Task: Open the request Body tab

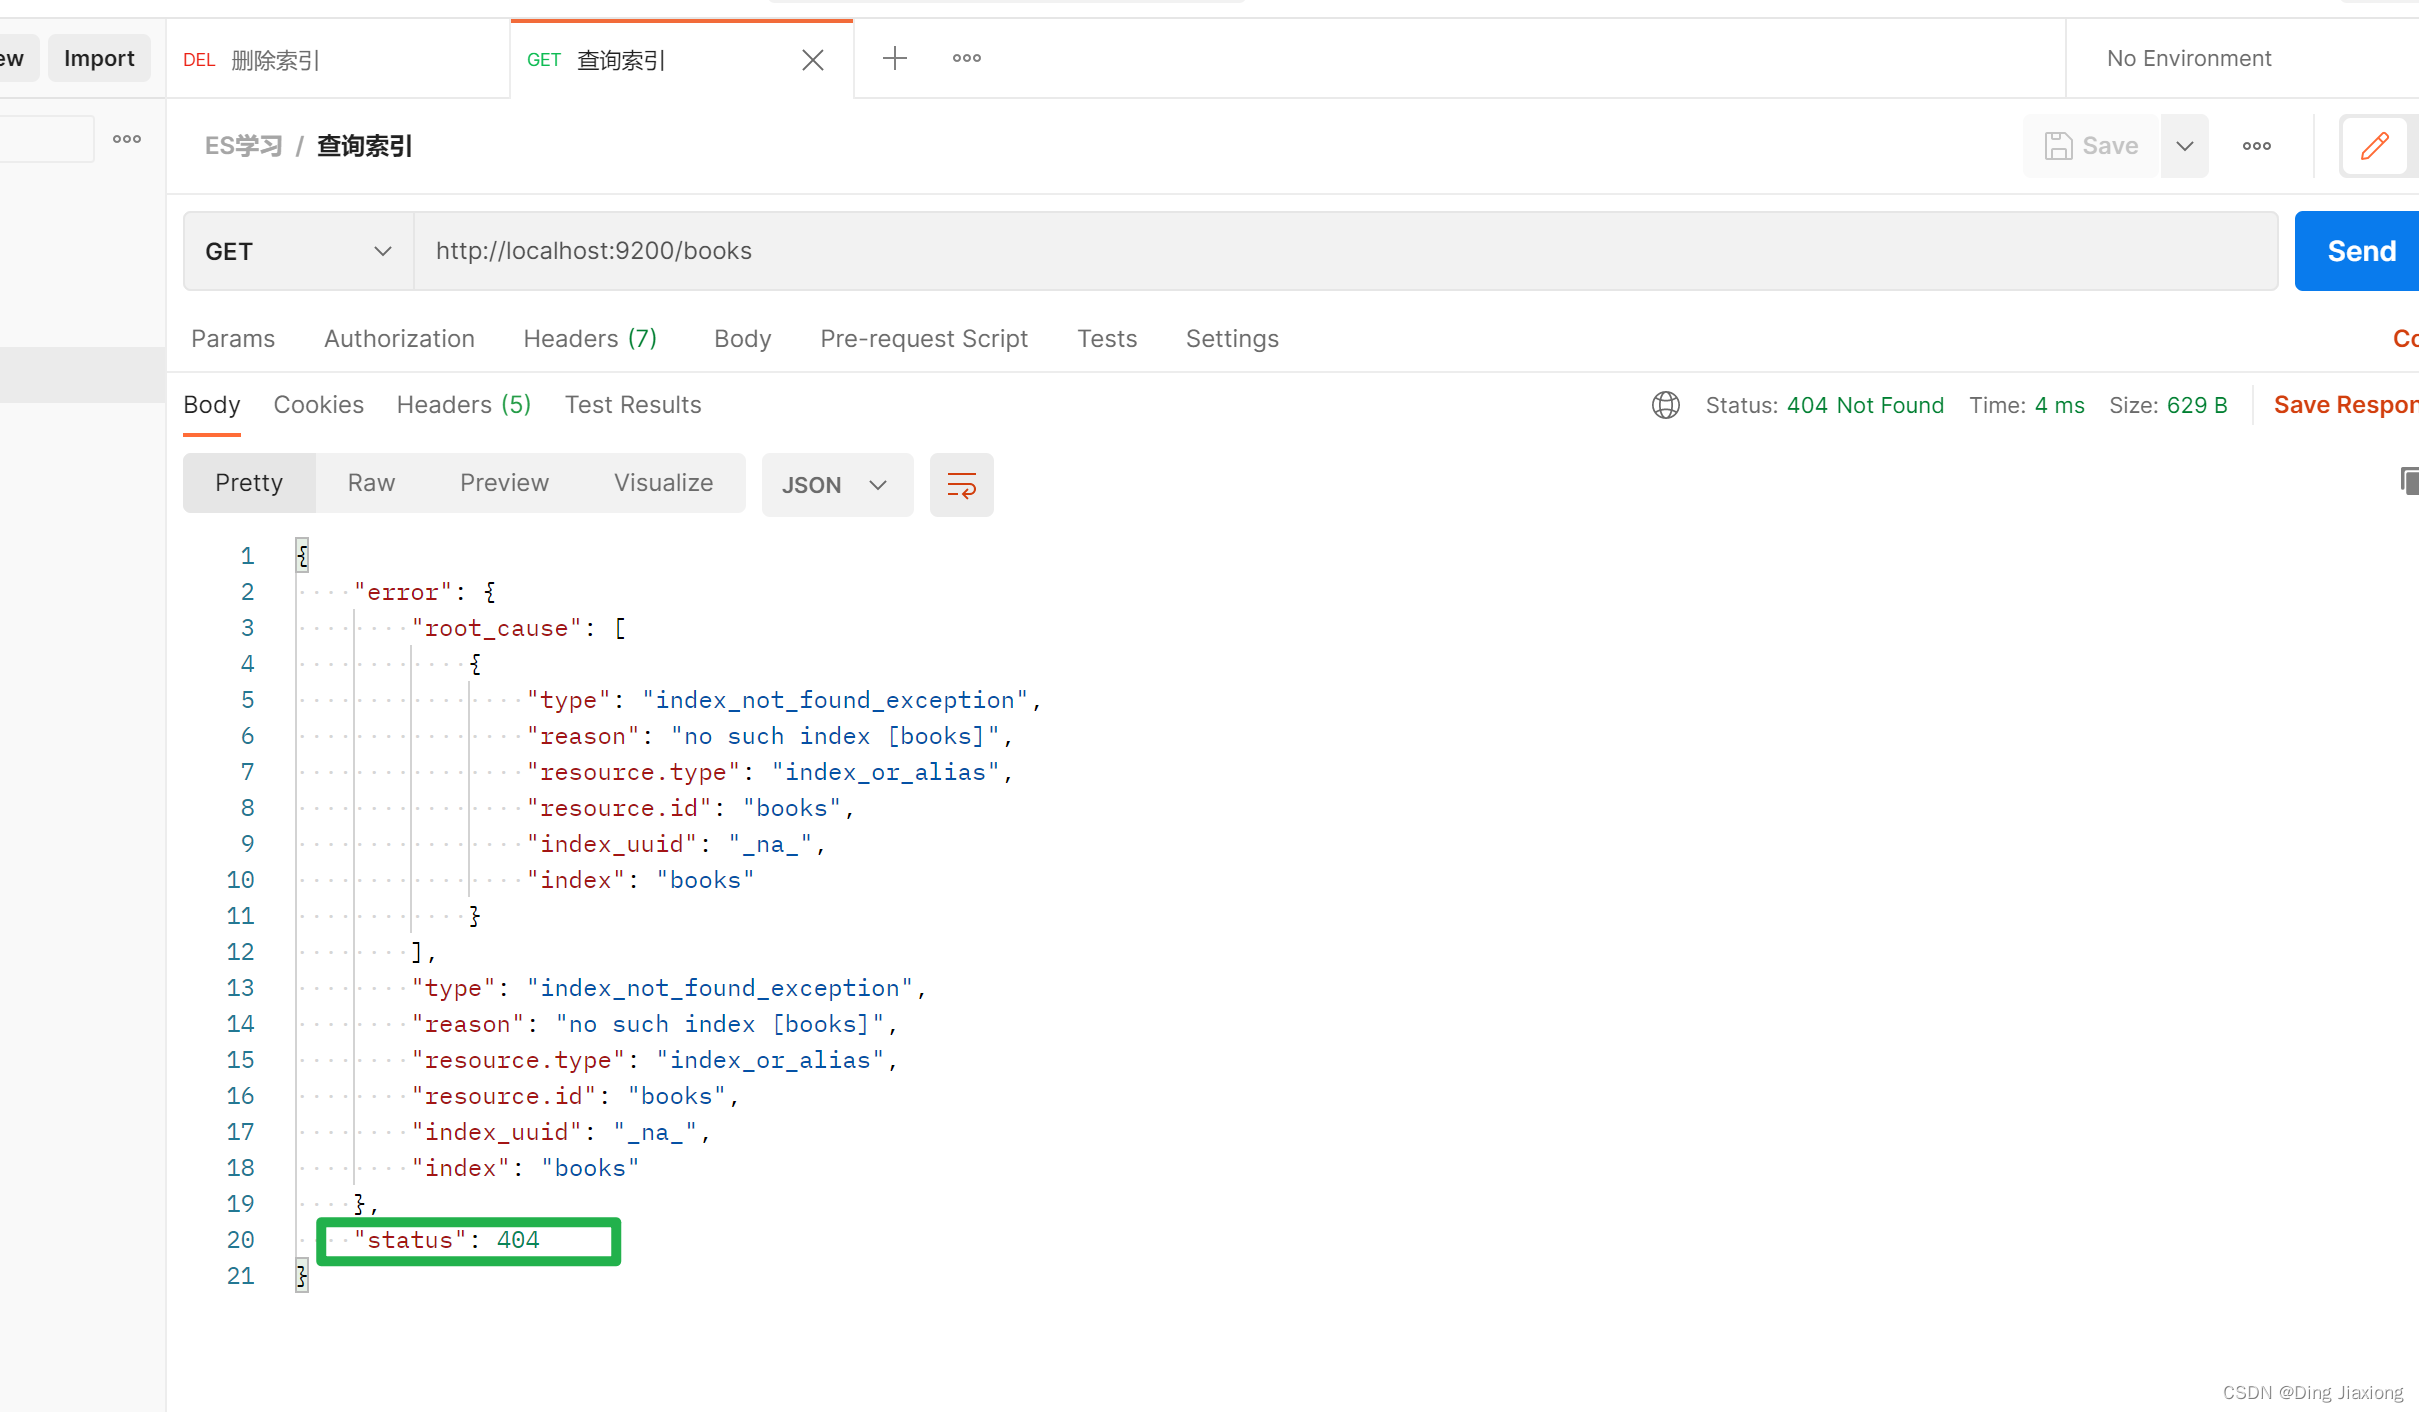Action: tap(742, 339)
